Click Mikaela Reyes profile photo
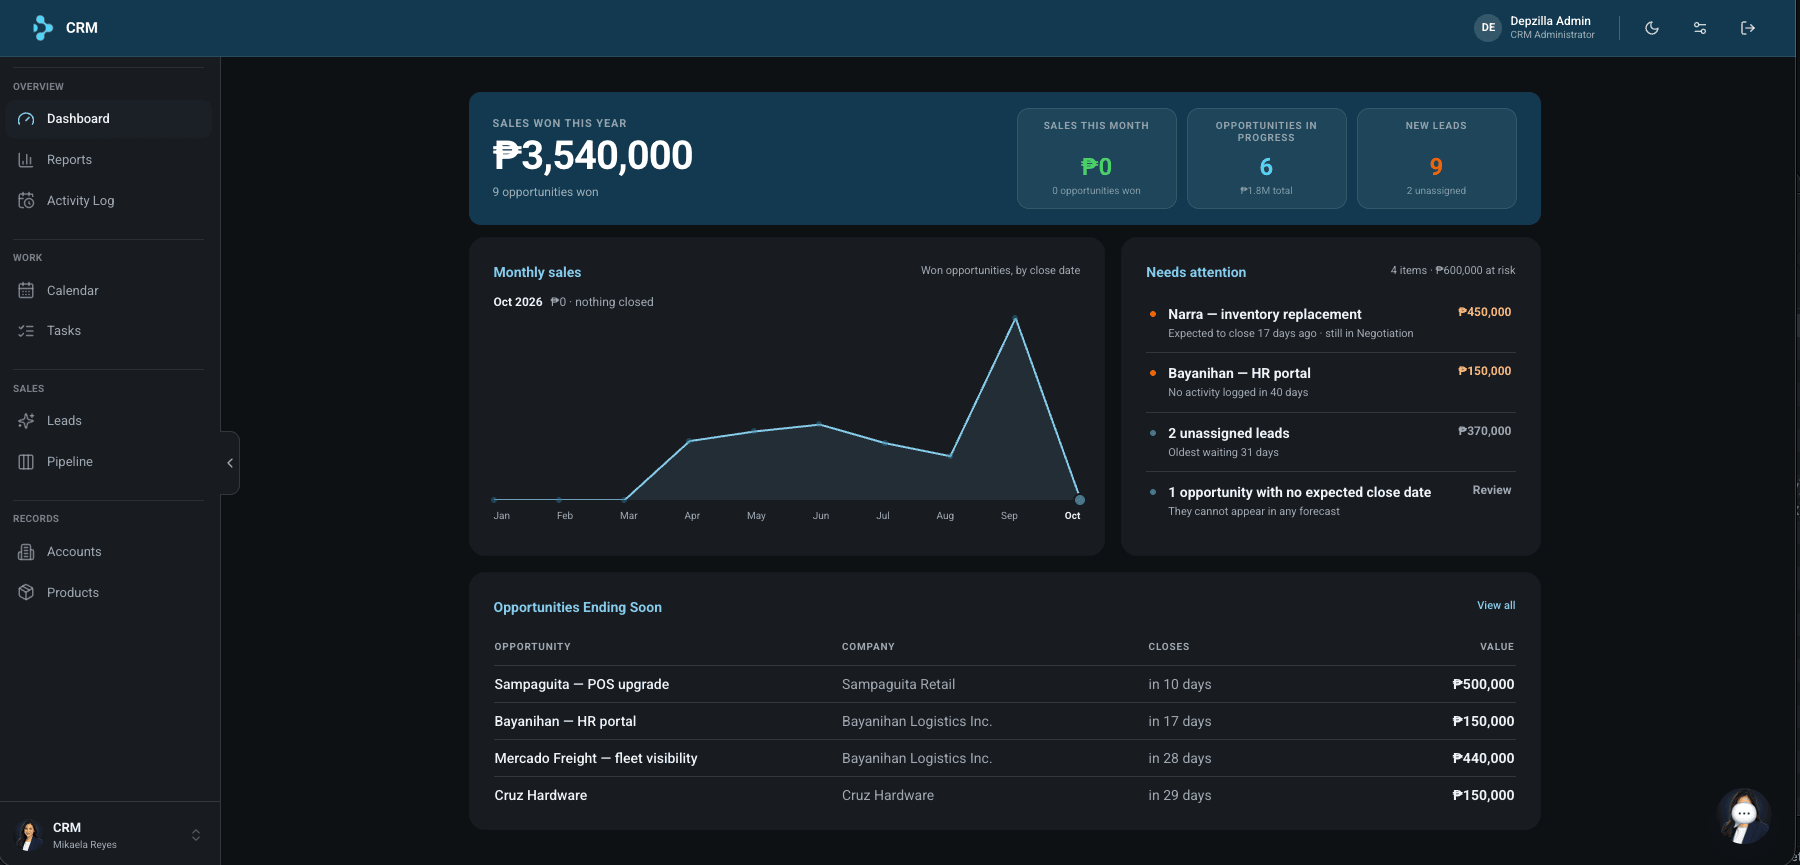1800x865 pixels. 28,835
